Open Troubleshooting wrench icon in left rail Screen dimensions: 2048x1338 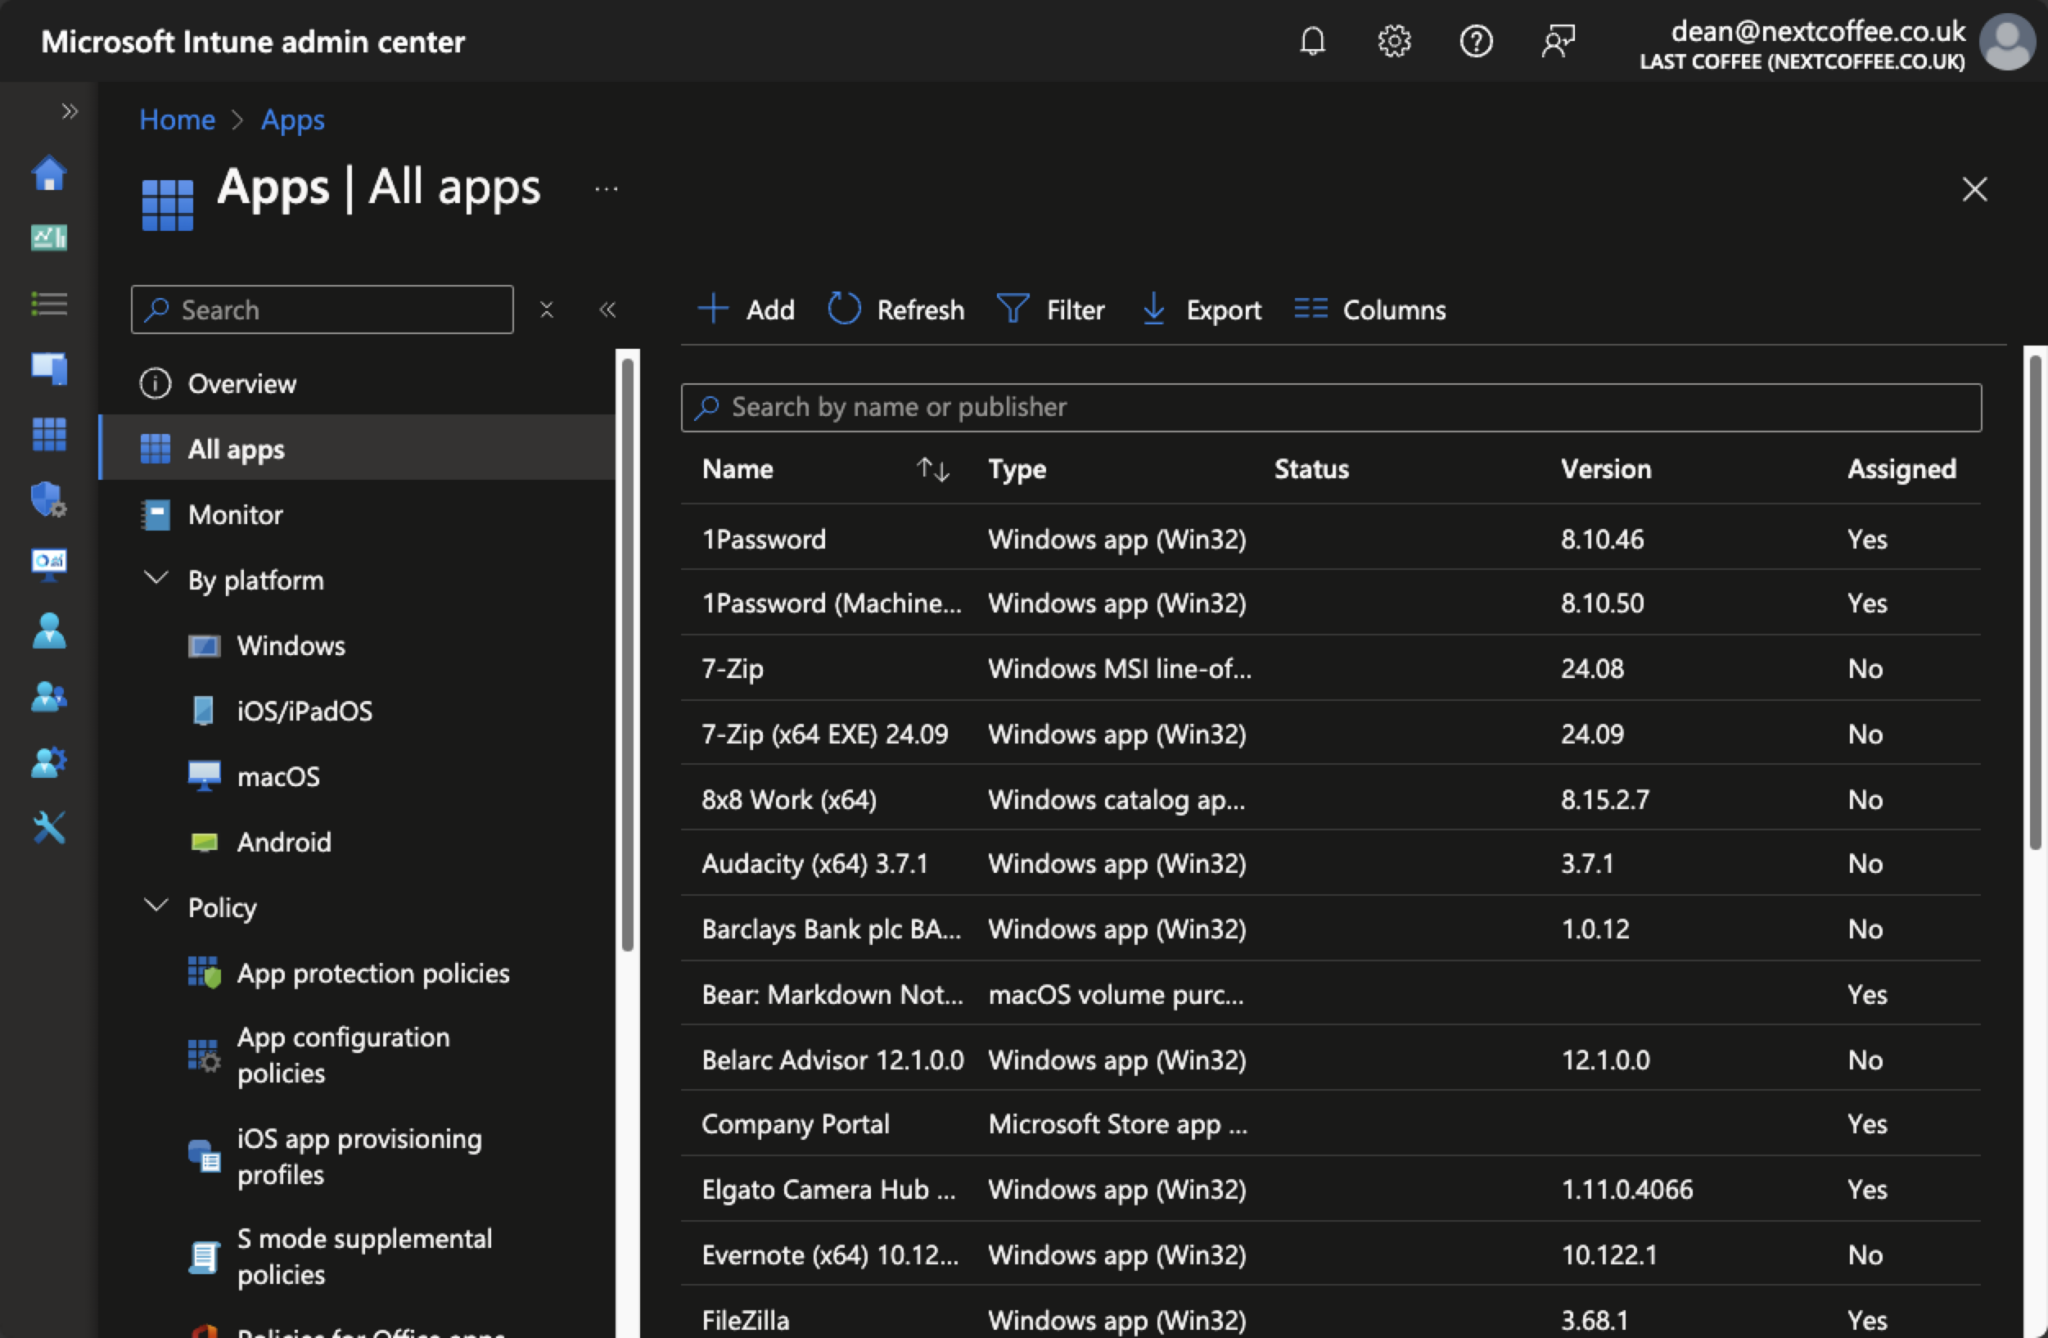[x=49, y=827]
